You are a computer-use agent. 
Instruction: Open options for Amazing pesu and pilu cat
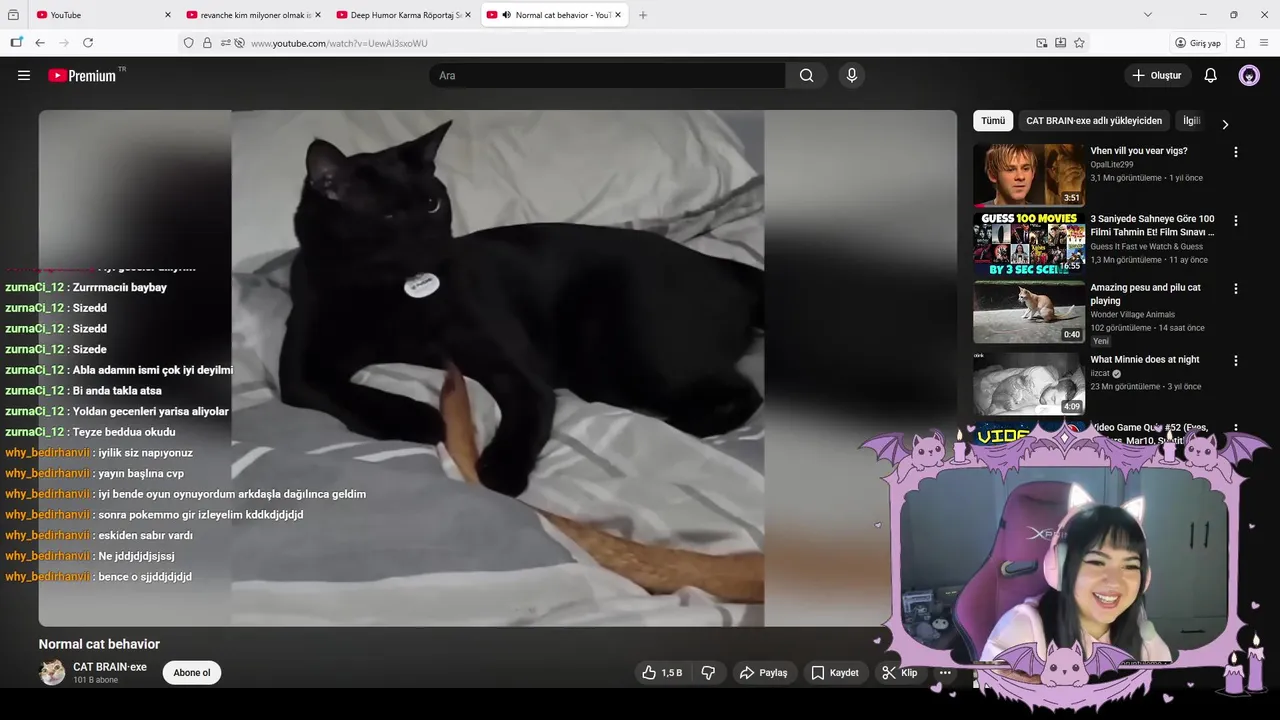(1236, 288)
